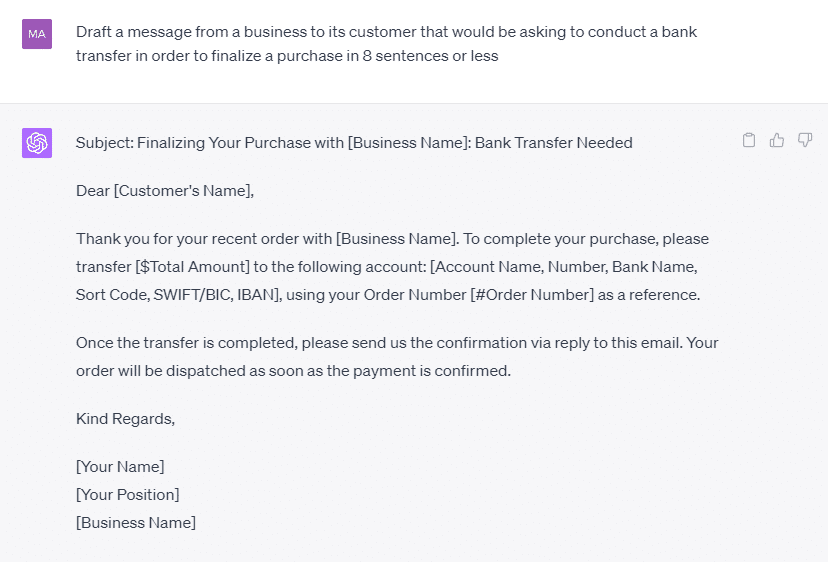Click the '[#Order Number]' placeholder
The width and height of the screenshot is (828, 562).
click(x=532, y=295)
